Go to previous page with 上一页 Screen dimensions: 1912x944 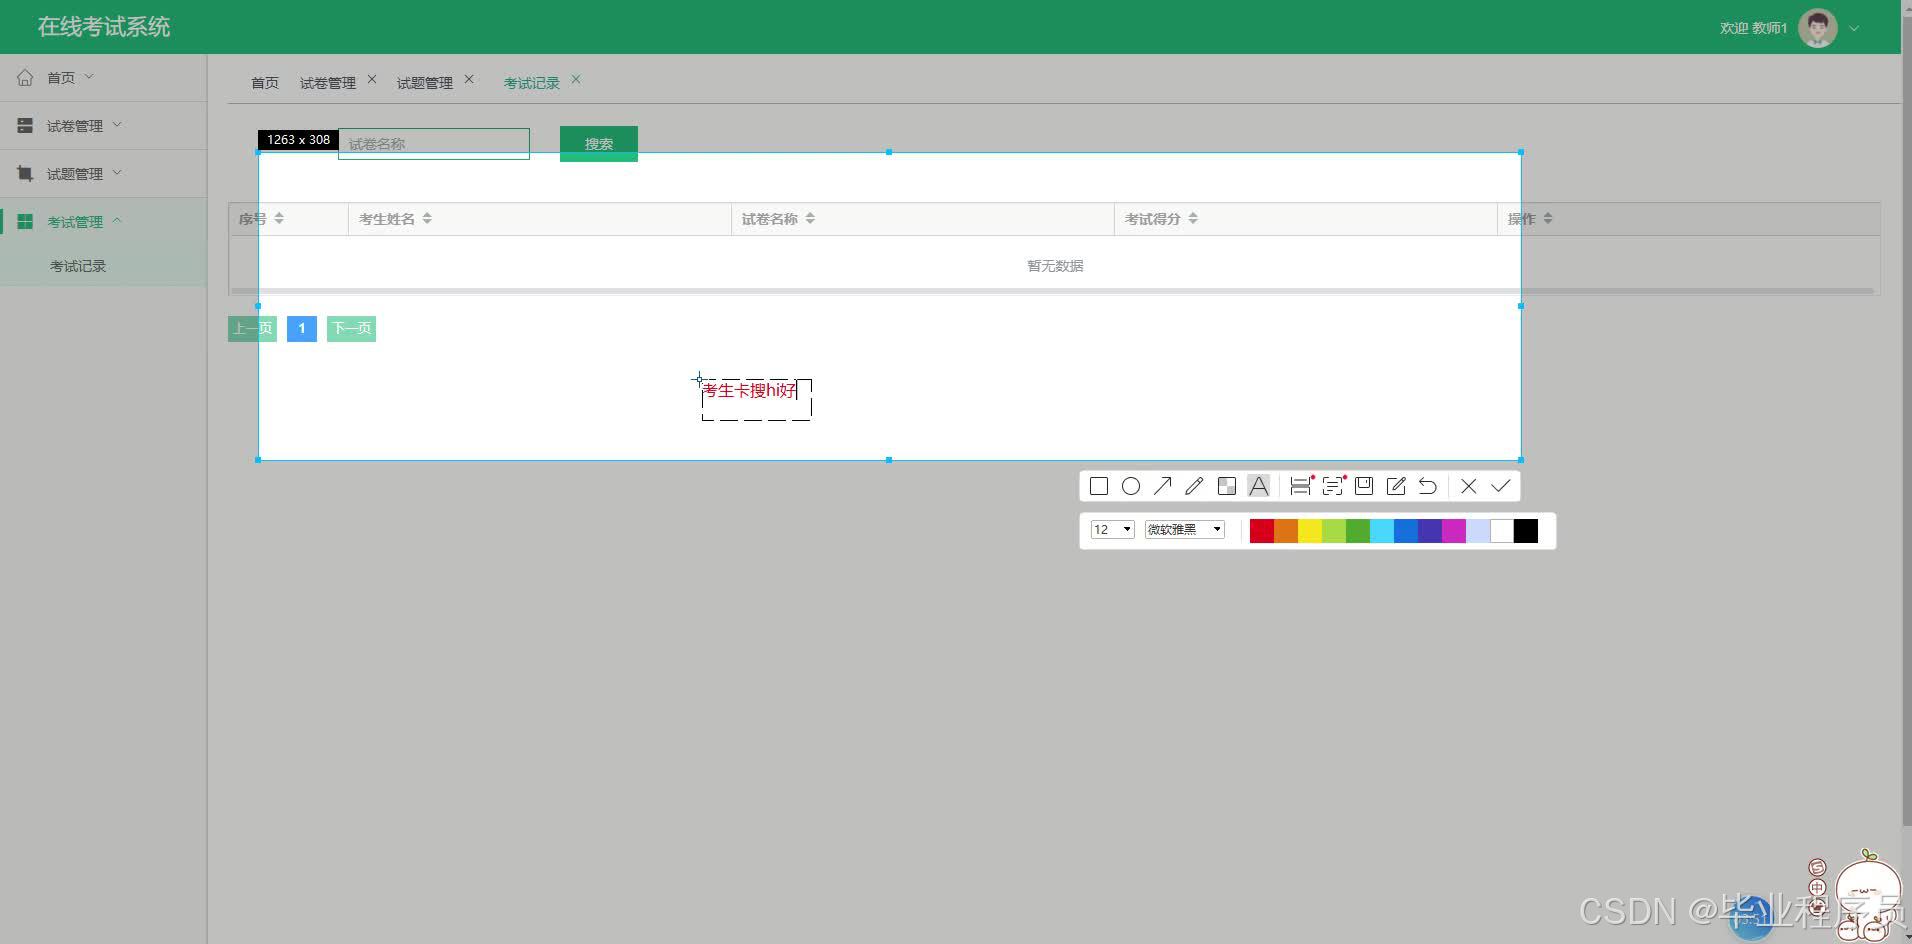pos(252,328)
